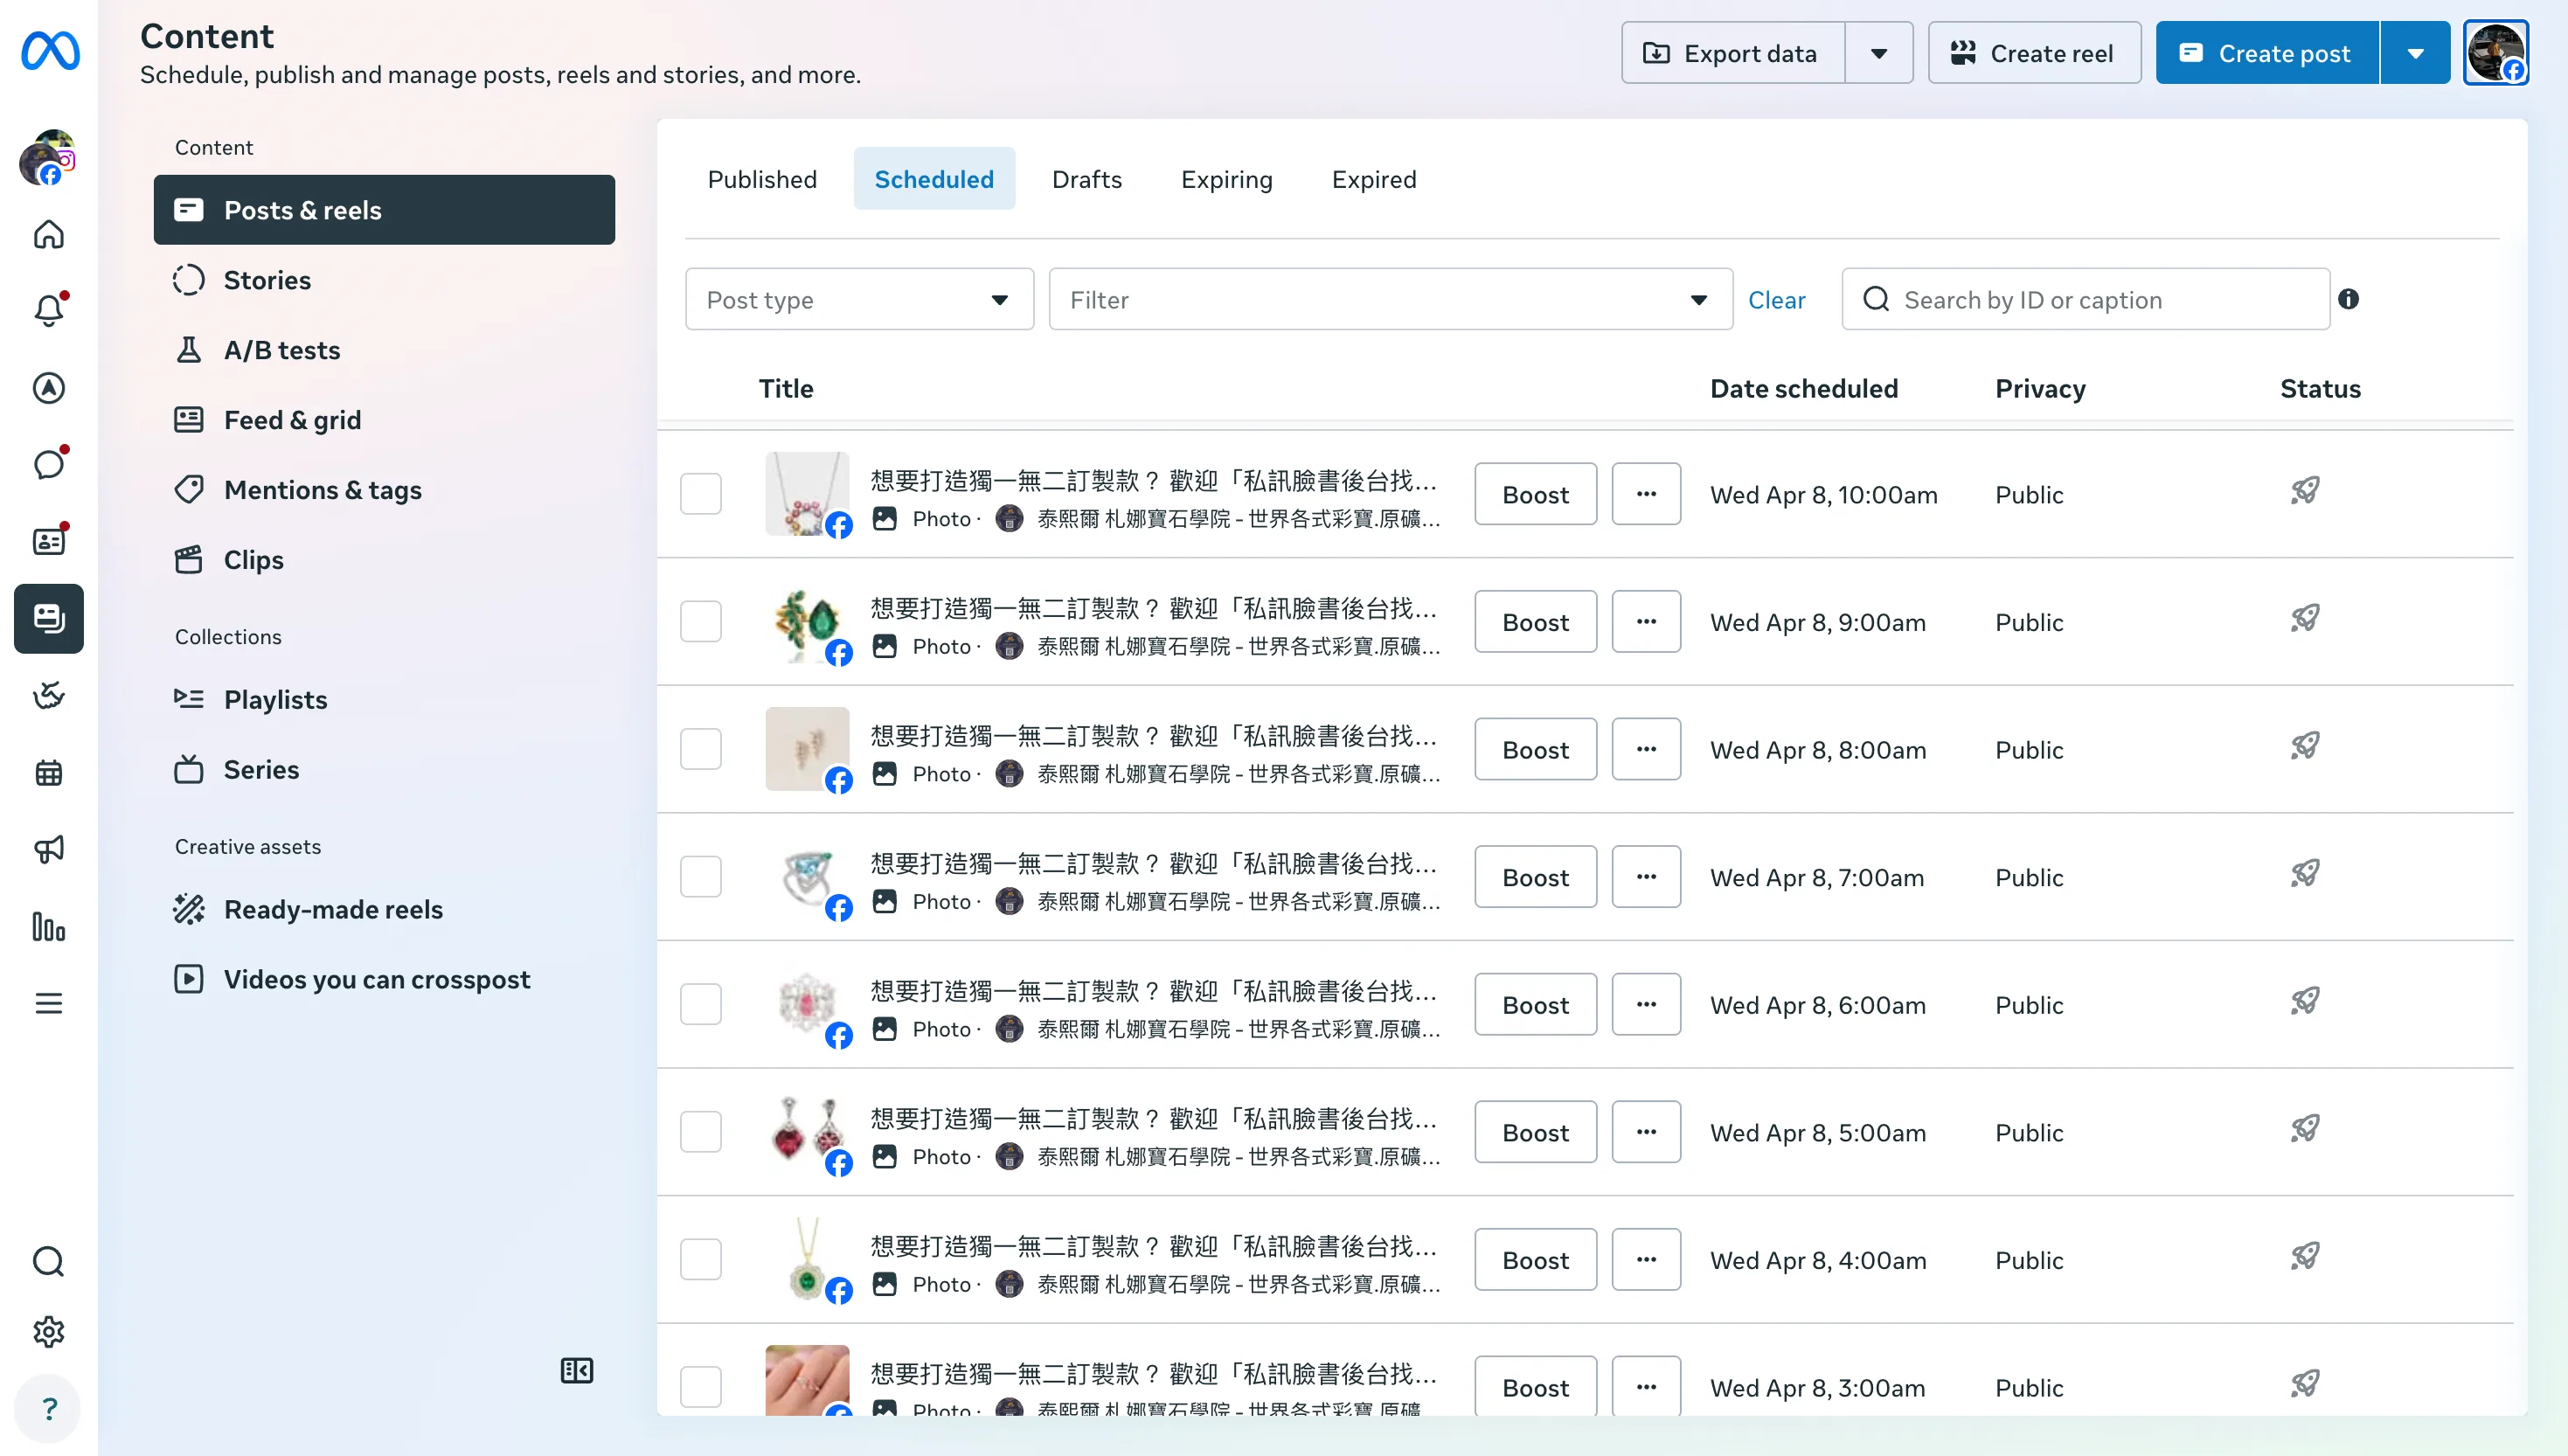
Task: Open Playlists collection
Action: (384, 700)
